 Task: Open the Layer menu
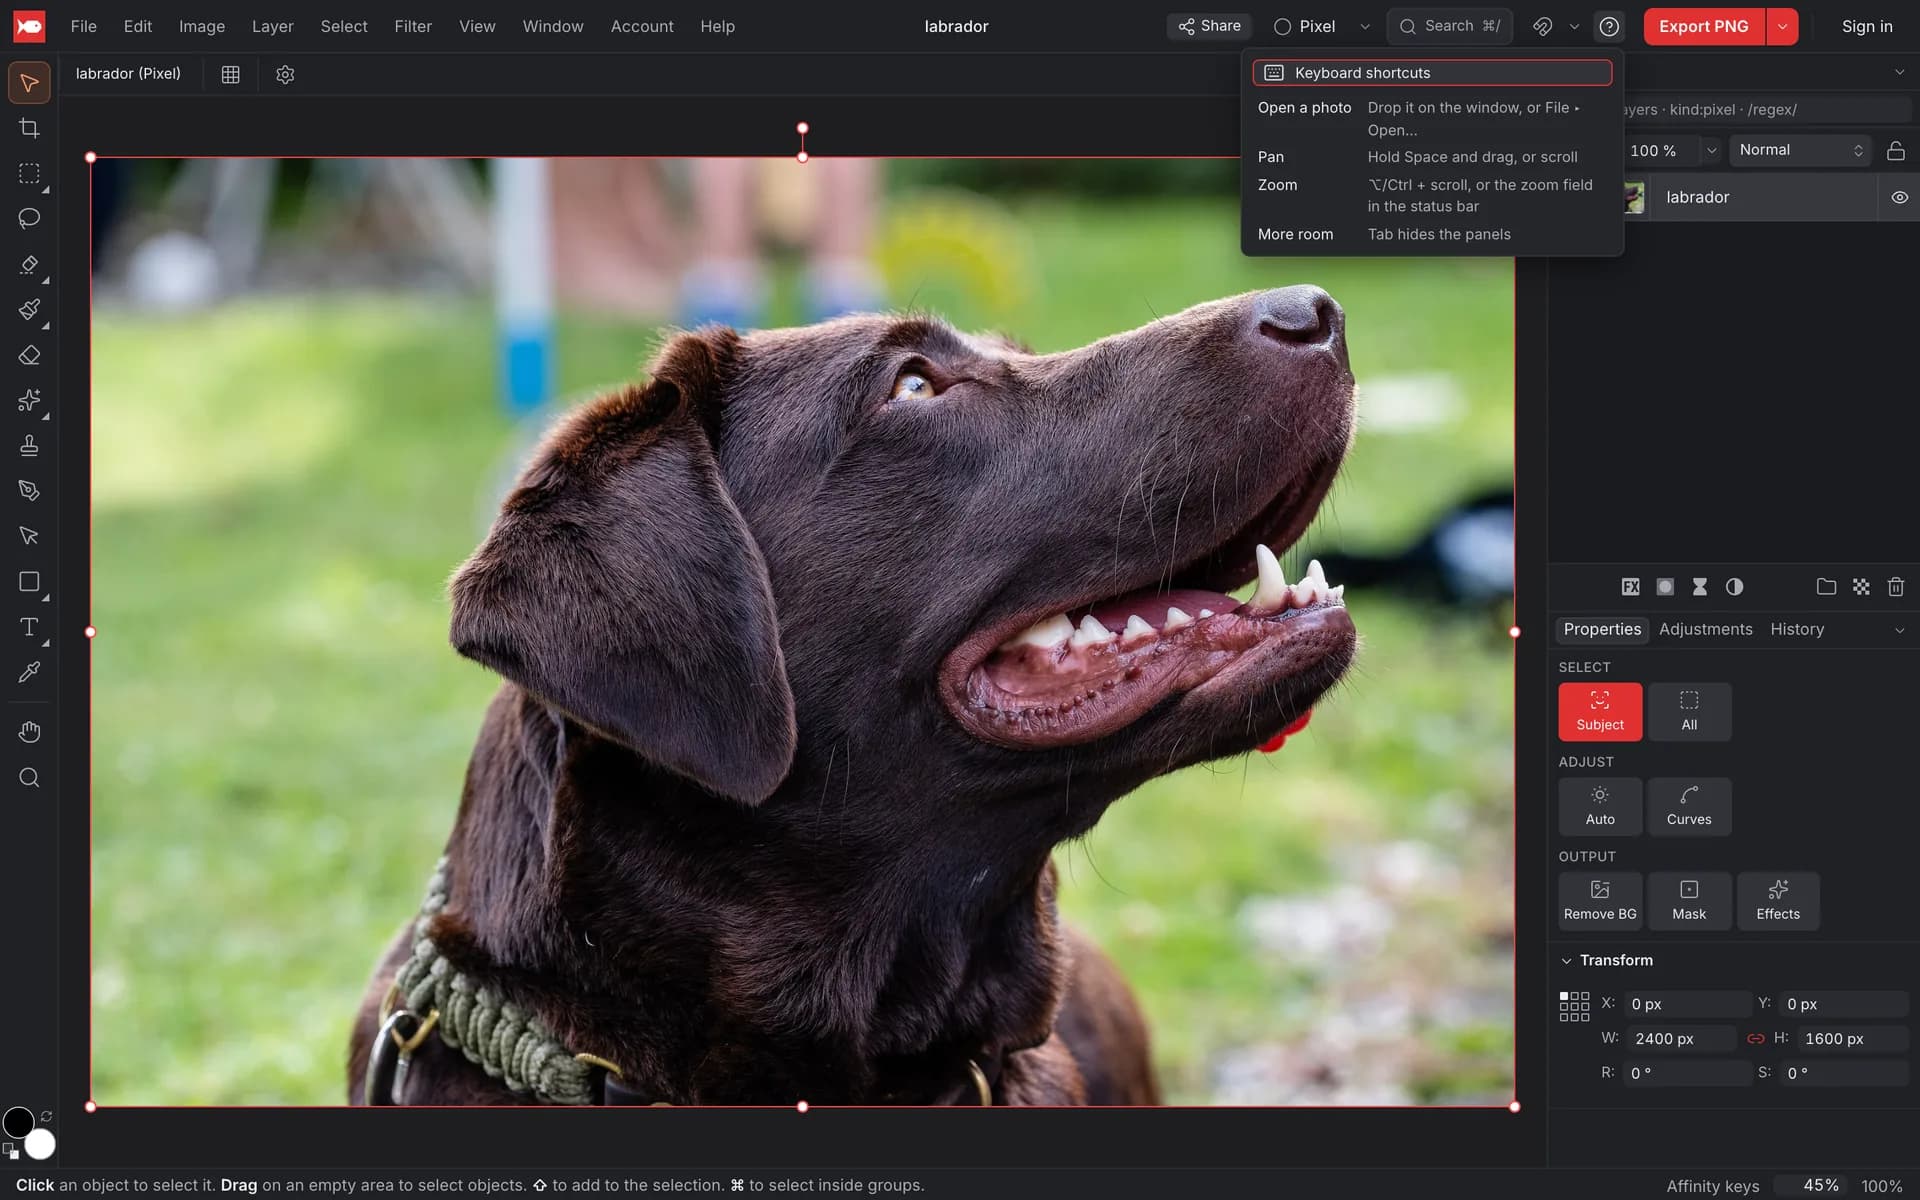click(x=272, y=26)
